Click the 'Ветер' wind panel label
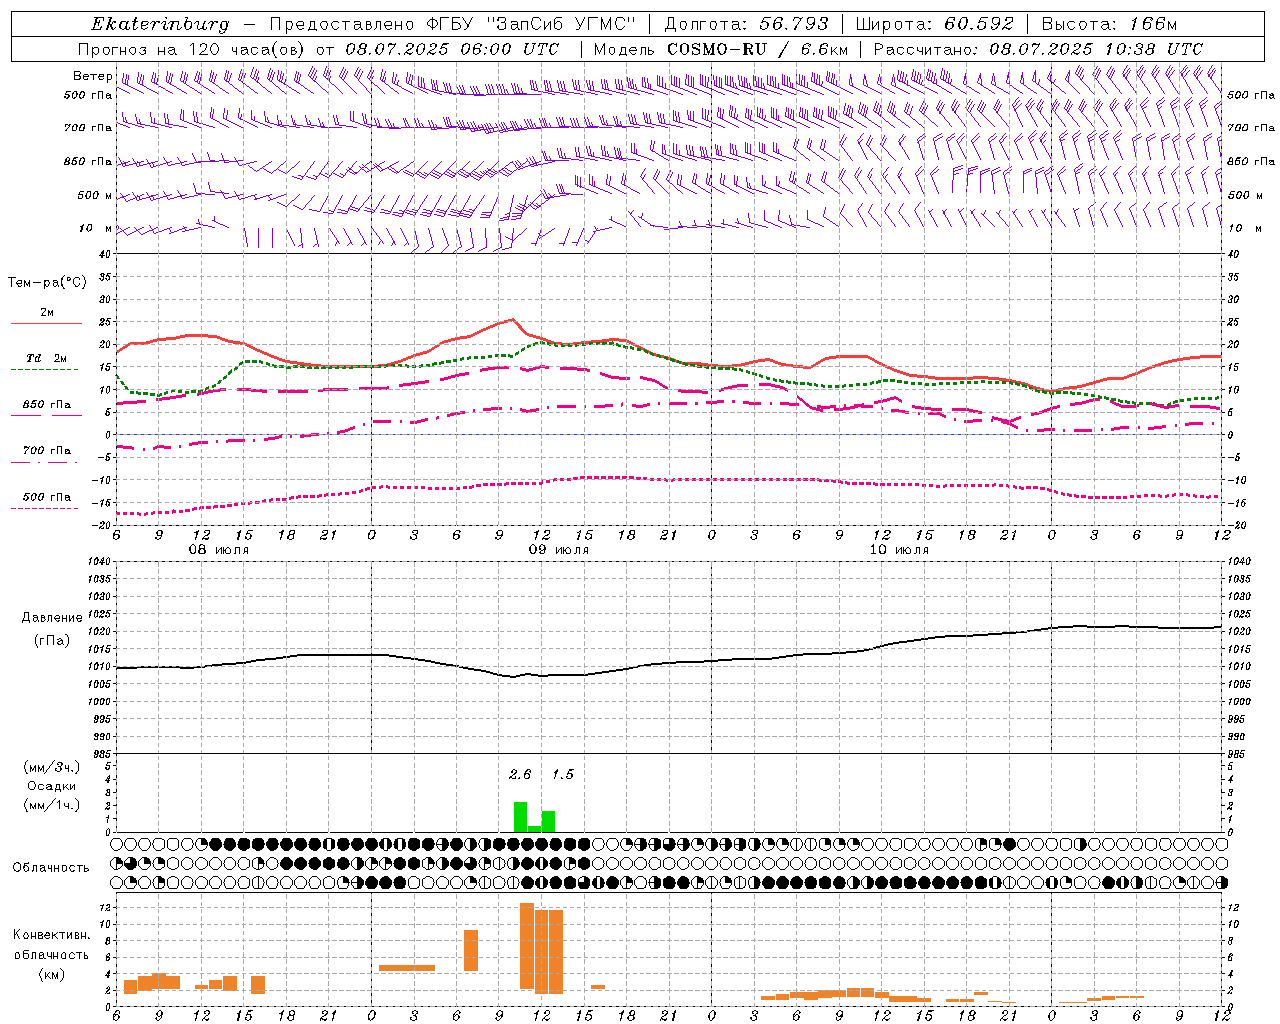This screenshot has width=1280, height=1024. click(92, 76)
